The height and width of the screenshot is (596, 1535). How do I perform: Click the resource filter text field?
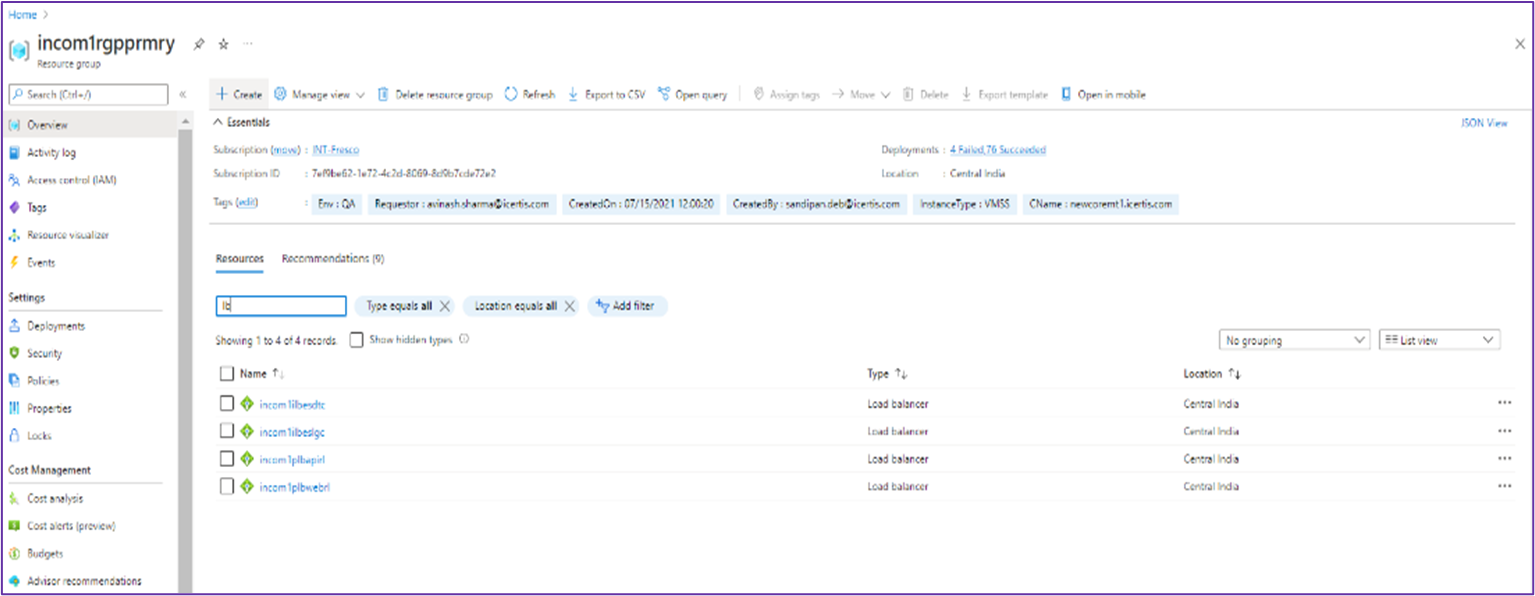[281, 306]
